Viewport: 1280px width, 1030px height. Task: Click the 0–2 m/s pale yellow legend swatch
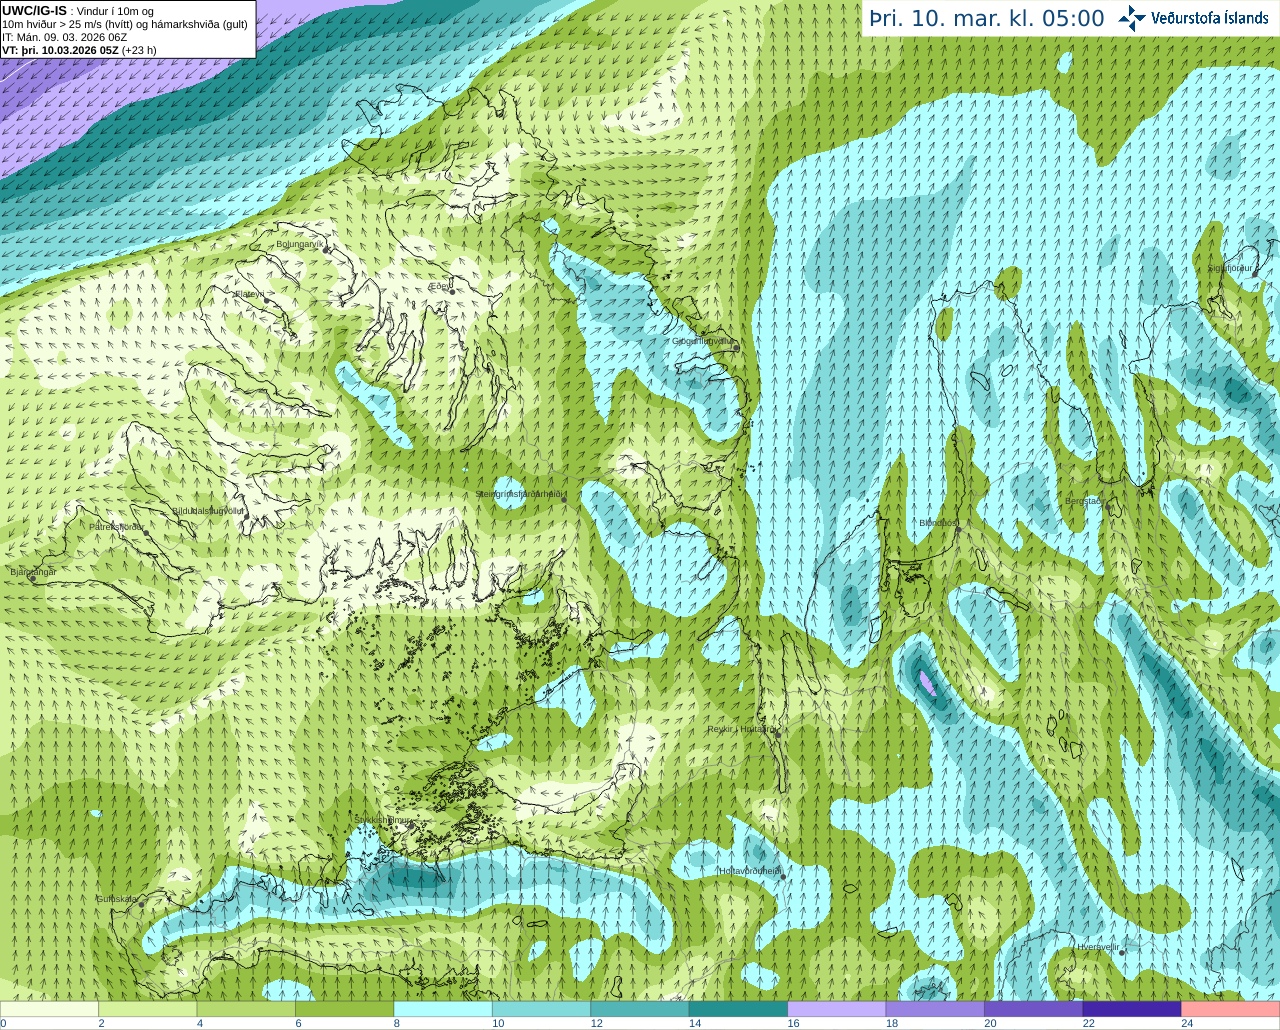(x=50, y=1009)
